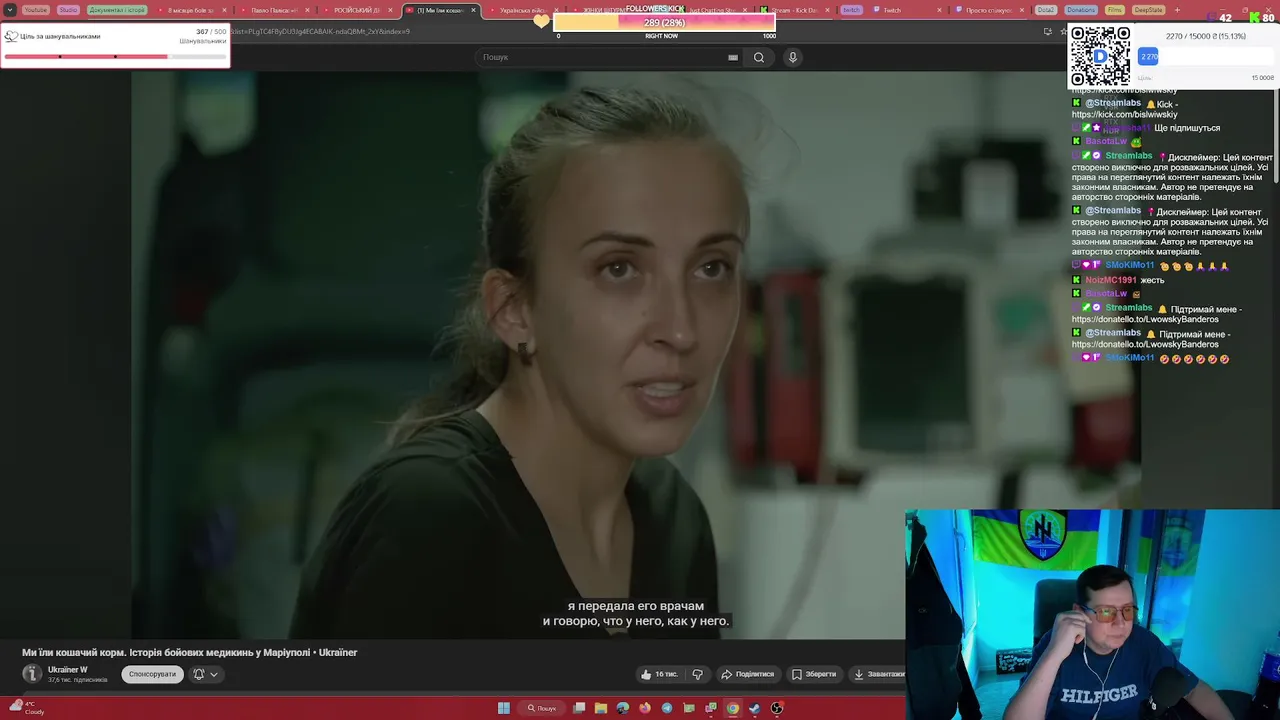Screen dimensions: 1280x720
Task: Click the '367 / 500' fans goal progress bar
Action: tap(115, 57)
